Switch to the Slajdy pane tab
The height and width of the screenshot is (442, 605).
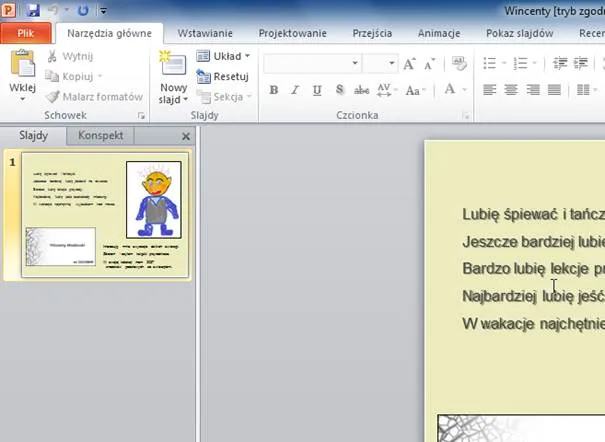tap(34, 136)
